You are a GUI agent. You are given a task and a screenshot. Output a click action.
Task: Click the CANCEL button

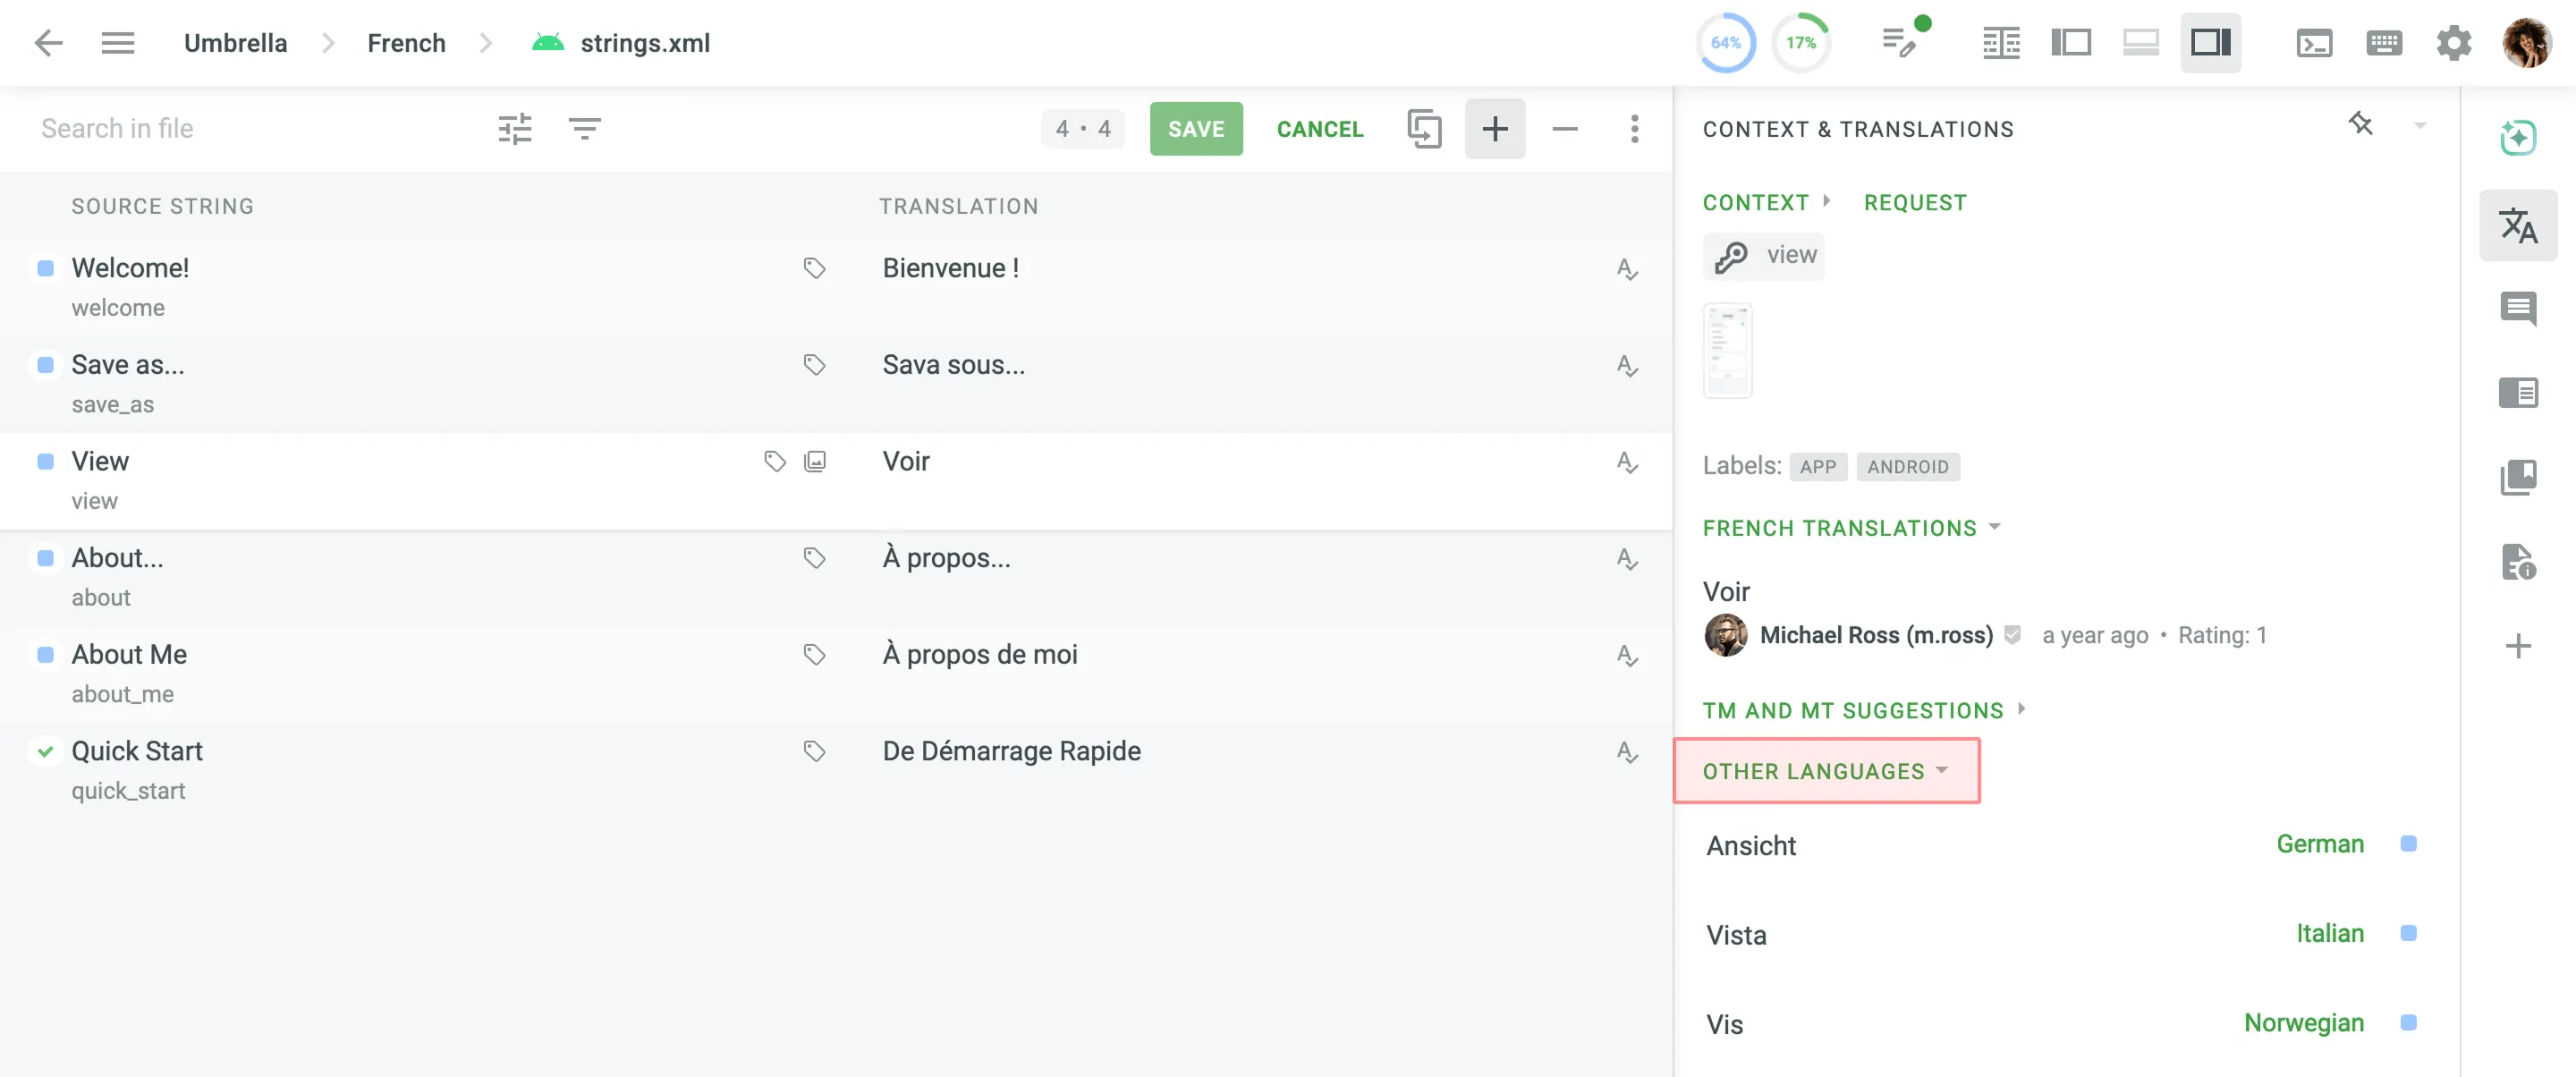1319,129
